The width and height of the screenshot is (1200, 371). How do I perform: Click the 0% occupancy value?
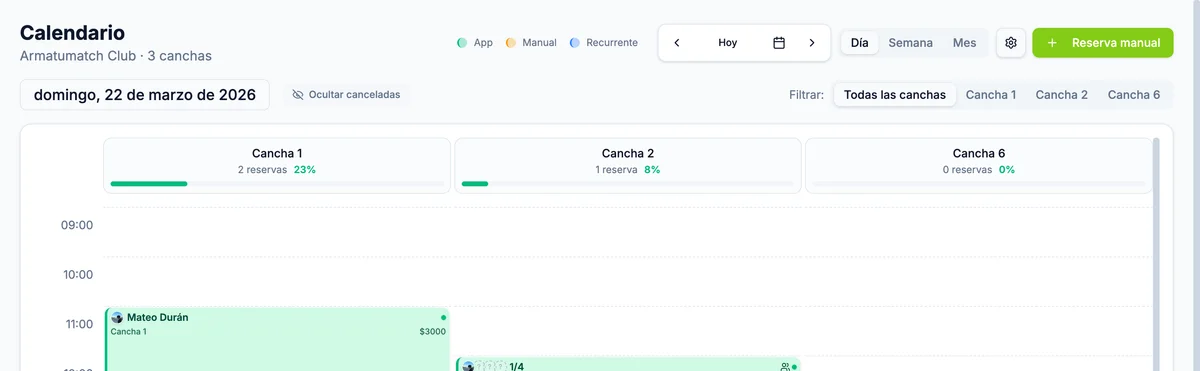(x=1006, y=170)
